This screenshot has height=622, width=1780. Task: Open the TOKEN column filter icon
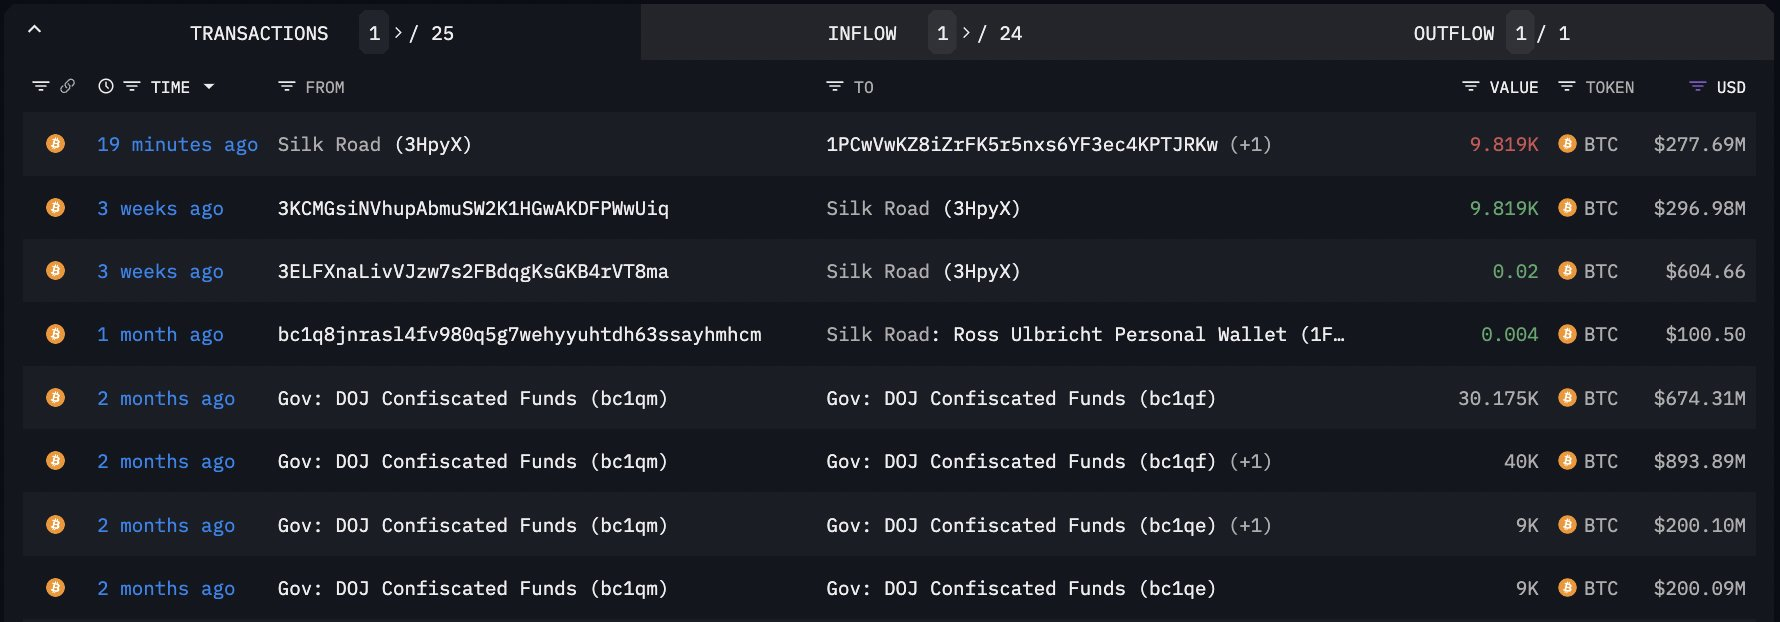click(x=1567, y=86)
